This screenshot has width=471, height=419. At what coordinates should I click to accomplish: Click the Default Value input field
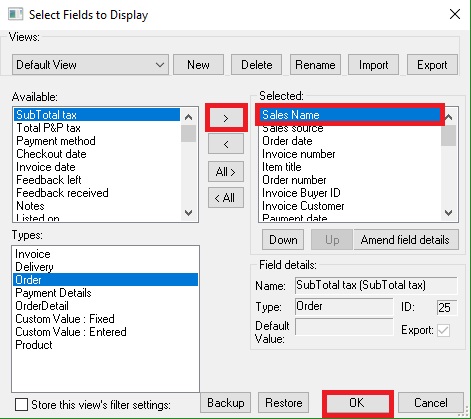[344, 327]
